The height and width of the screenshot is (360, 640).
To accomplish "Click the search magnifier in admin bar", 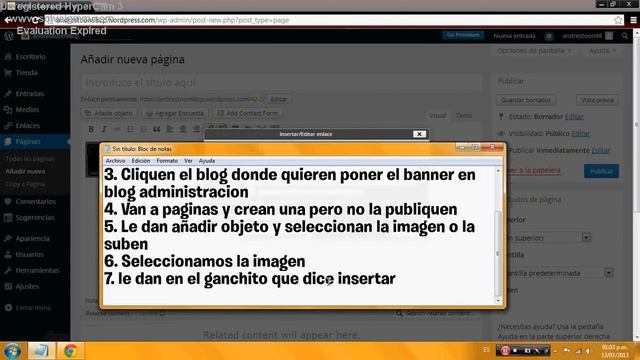I will 625,36.
